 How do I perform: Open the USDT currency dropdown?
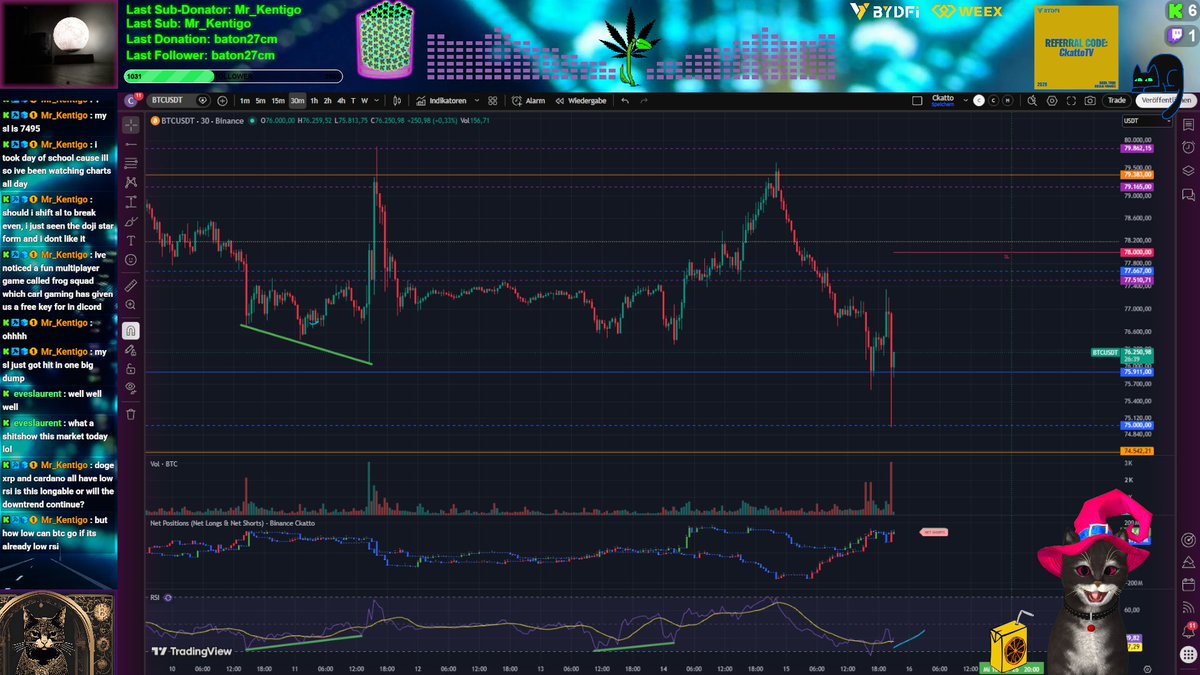click(x=1146, y=121)
